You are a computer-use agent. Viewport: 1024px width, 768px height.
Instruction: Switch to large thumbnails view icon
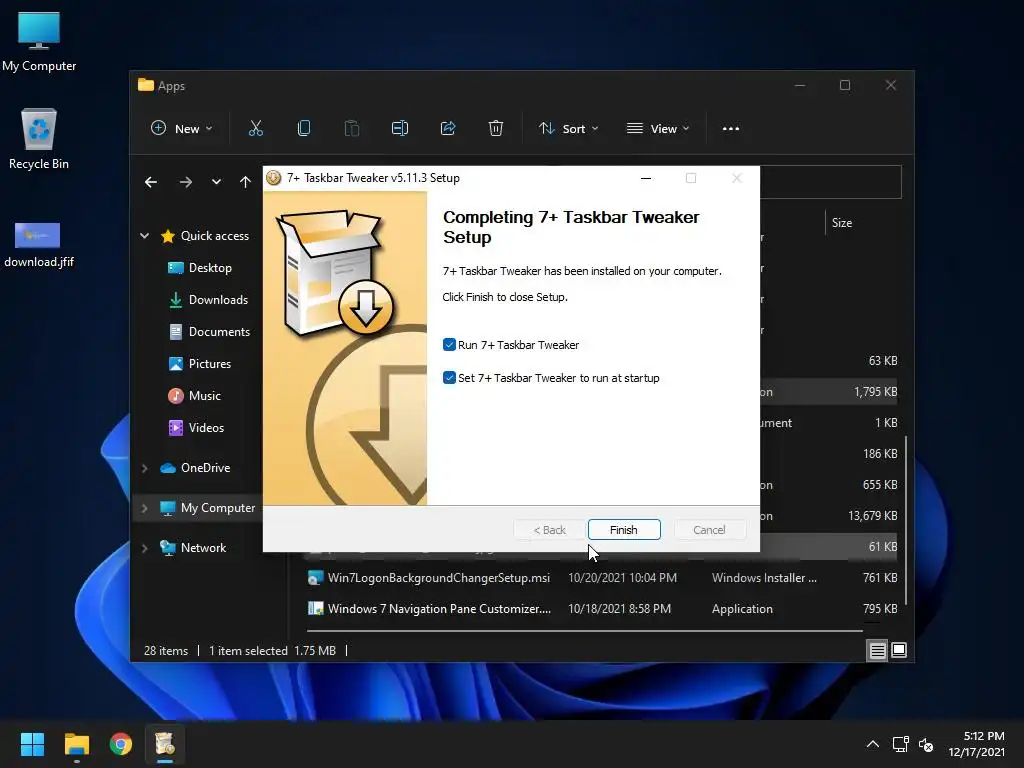(x=899, y=650)
